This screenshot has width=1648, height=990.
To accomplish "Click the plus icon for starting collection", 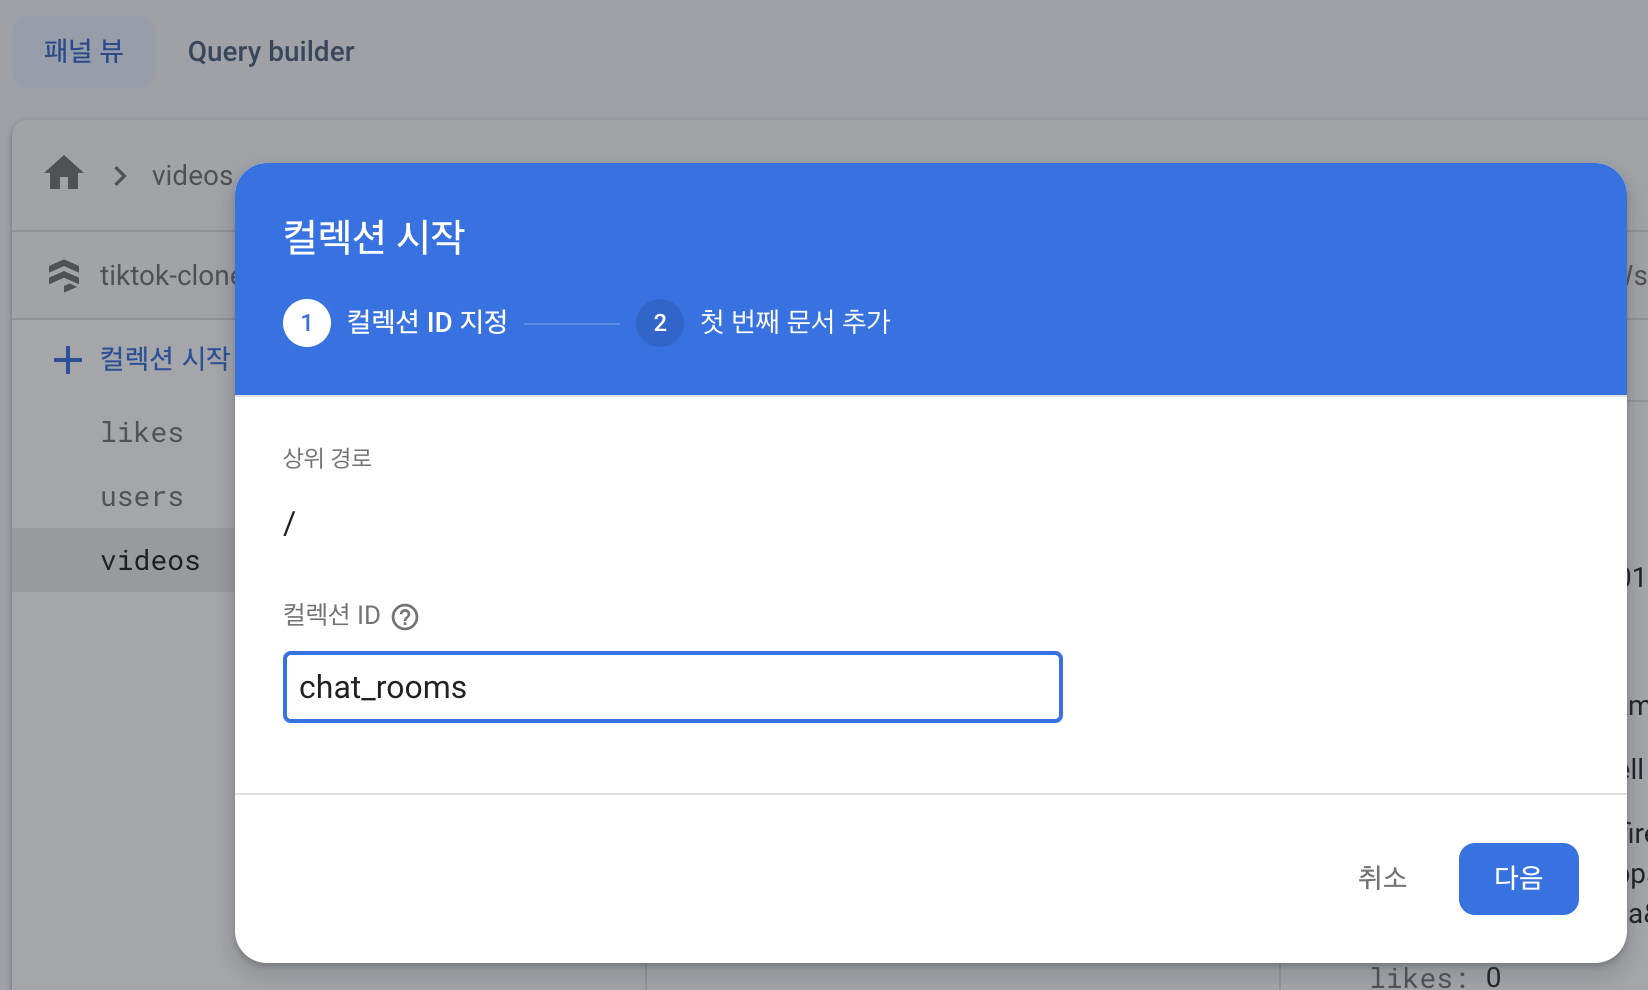I will (x=67, y=360).
